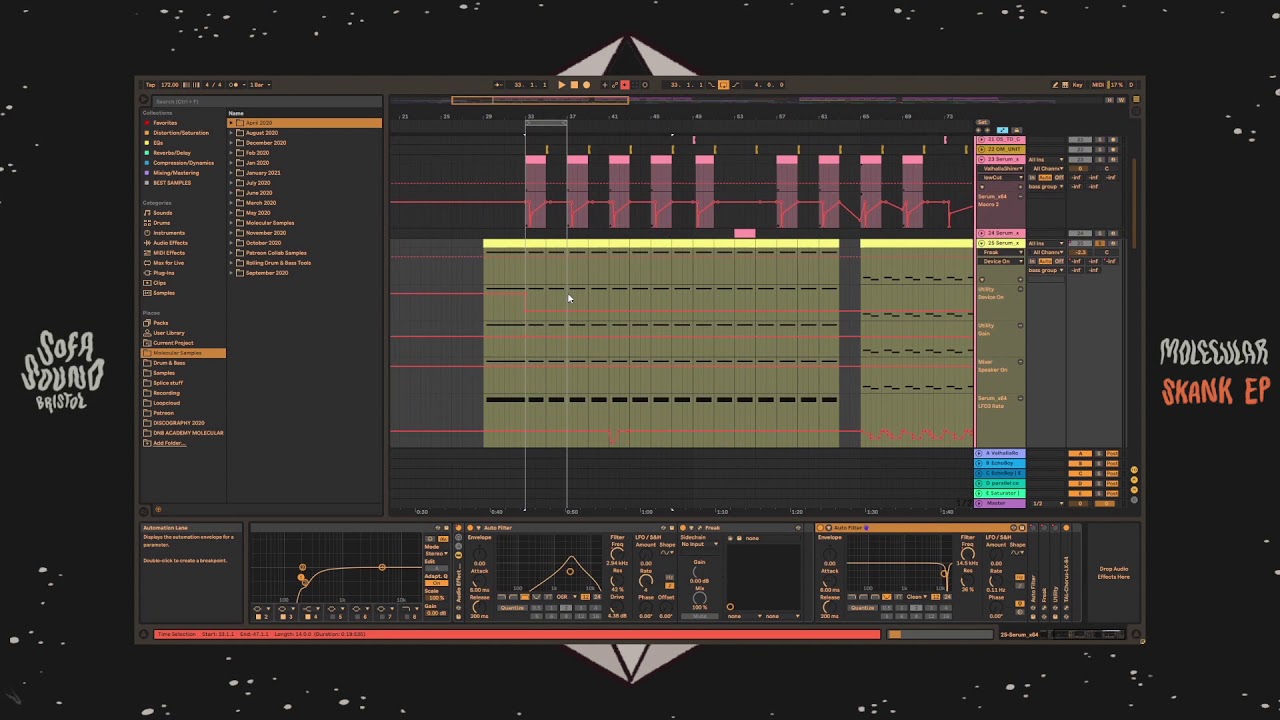
Task: Solo track 23 Serum_x
Action: pyautogui.click(x=1100, y=159)
